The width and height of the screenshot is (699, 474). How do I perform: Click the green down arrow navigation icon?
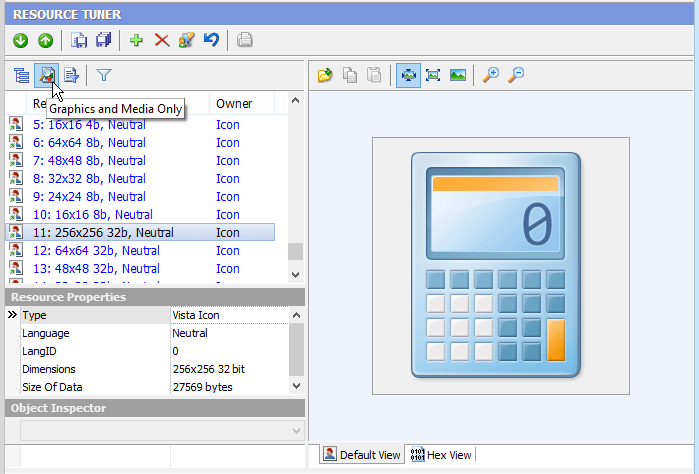[20, 41]
